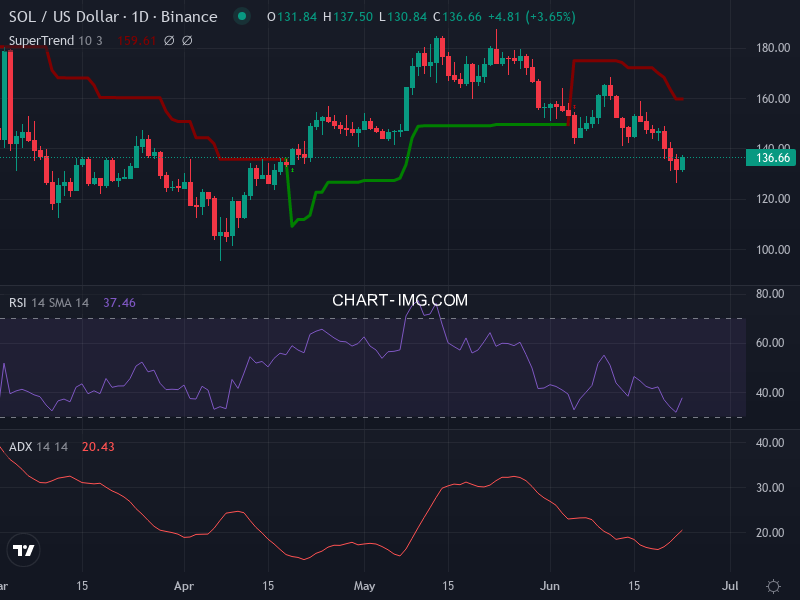Screen dimensions: 800x600
Task: Click RSI value 37.46
Action: coord(119,303)
